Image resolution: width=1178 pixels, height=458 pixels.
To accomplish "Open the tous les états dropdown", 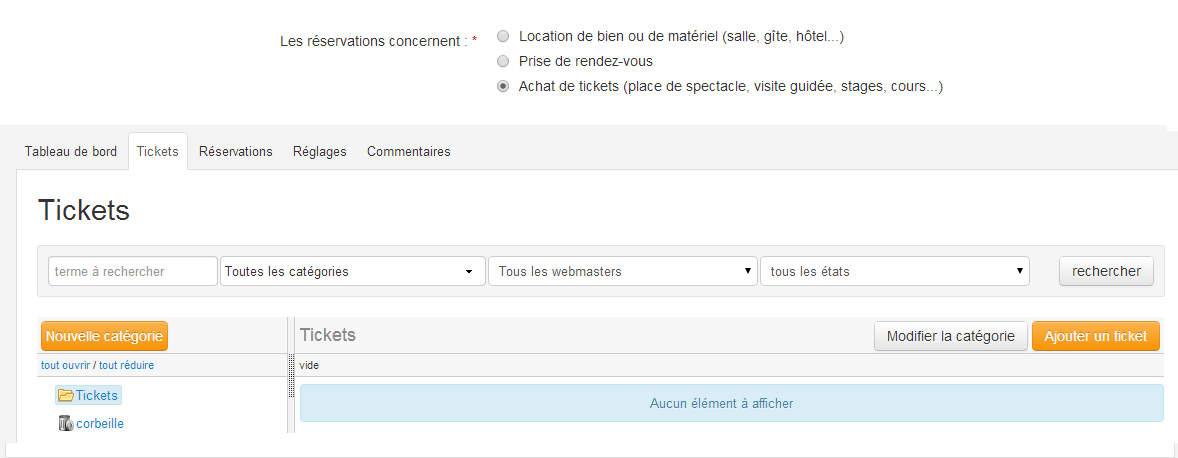I will click(895, 271).
